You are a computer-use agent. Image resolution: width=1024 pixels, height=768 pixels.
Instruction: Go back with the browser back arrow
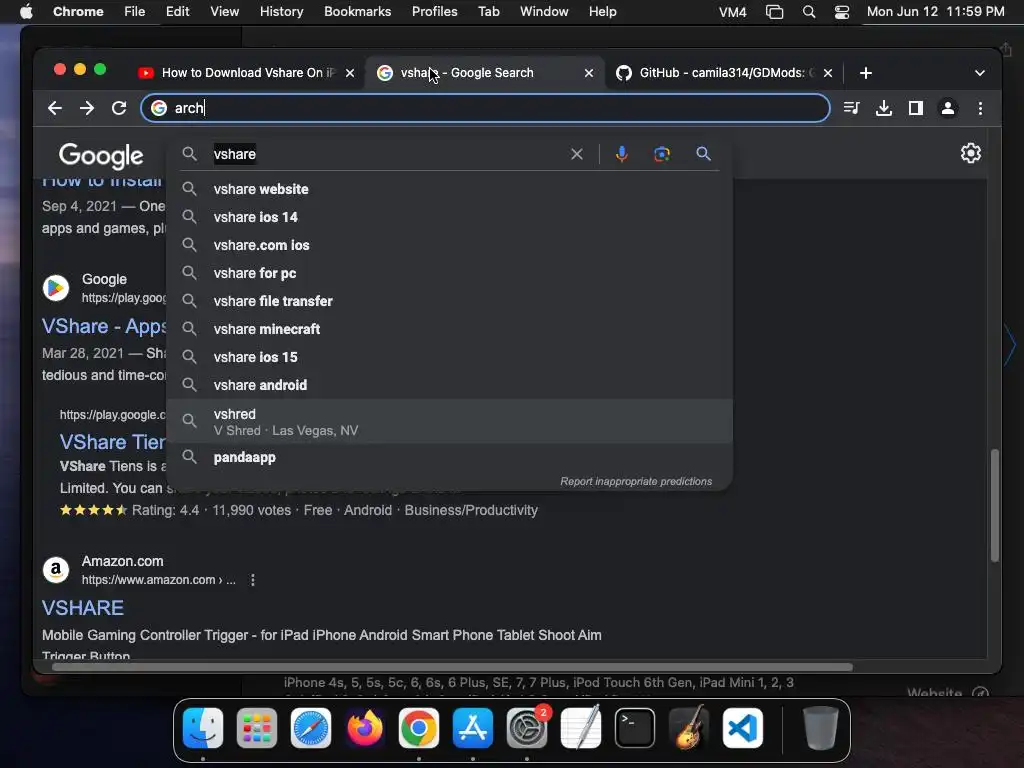point(55,108)
